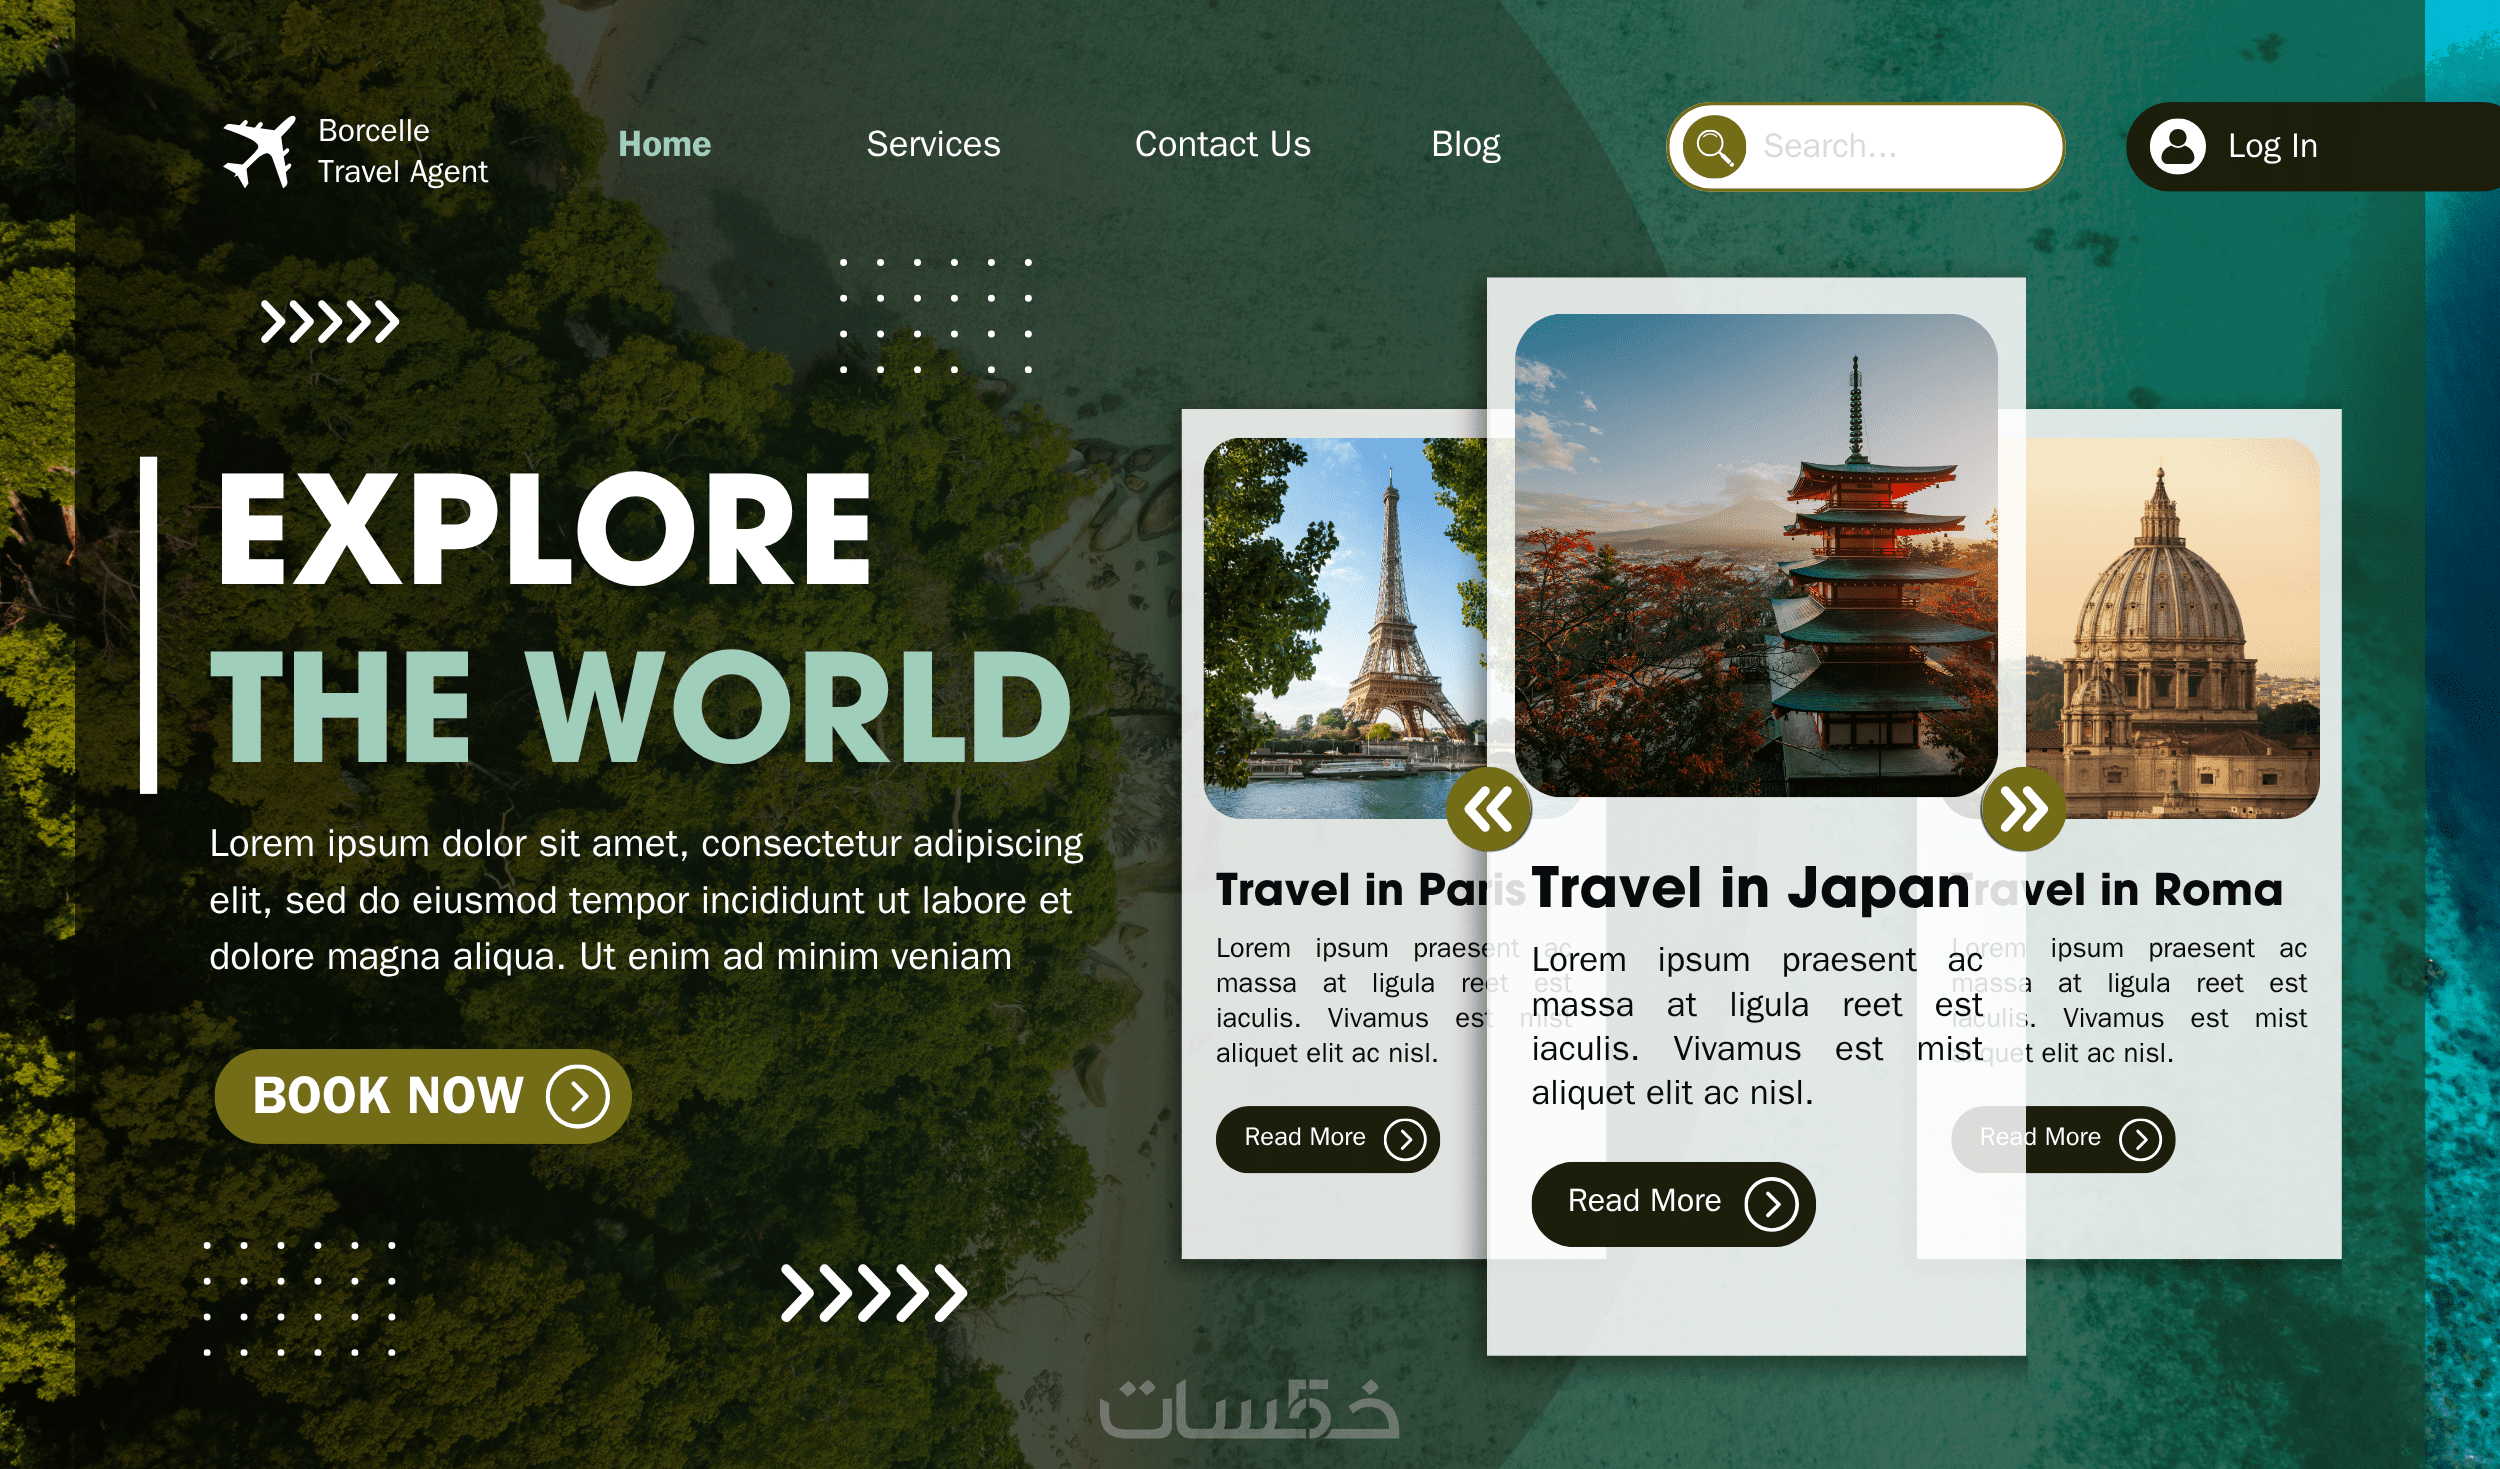Go to the Services menu item
The width and height of the screenshot is (2500, 1469).
coord(933,145)
